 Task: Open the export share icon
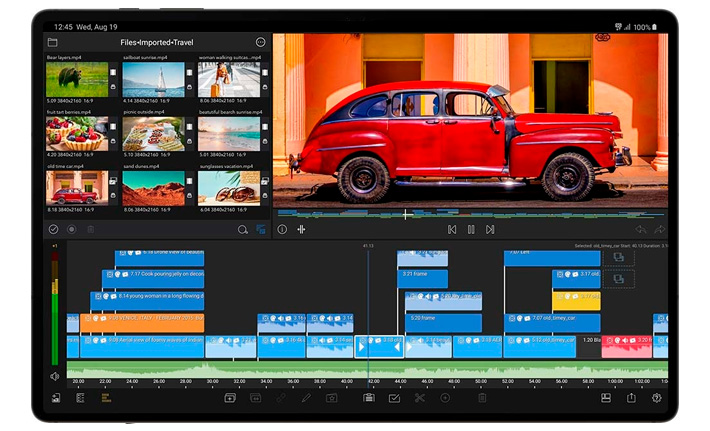tap(631, 398)
